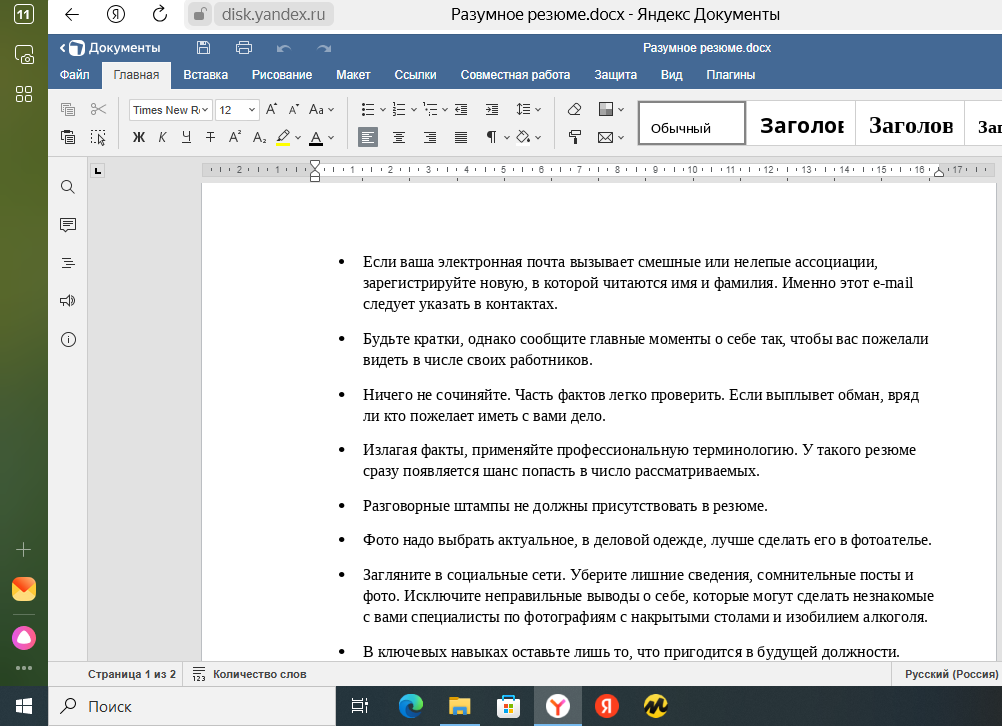Undo the last action
1002x726 pixels.
coord(284,48)
